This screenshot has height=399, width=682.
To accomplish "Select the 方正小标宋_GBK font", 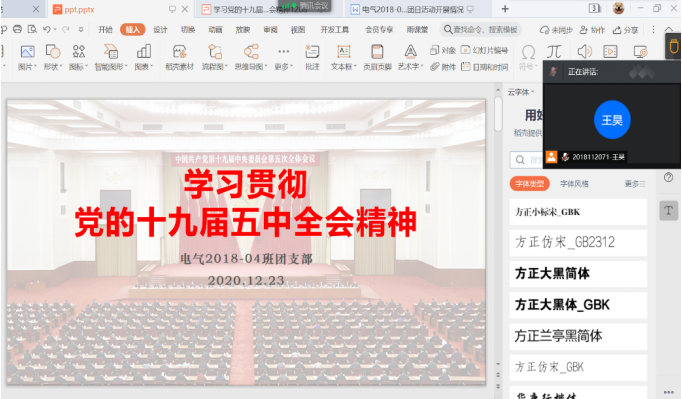I will 578,212.
